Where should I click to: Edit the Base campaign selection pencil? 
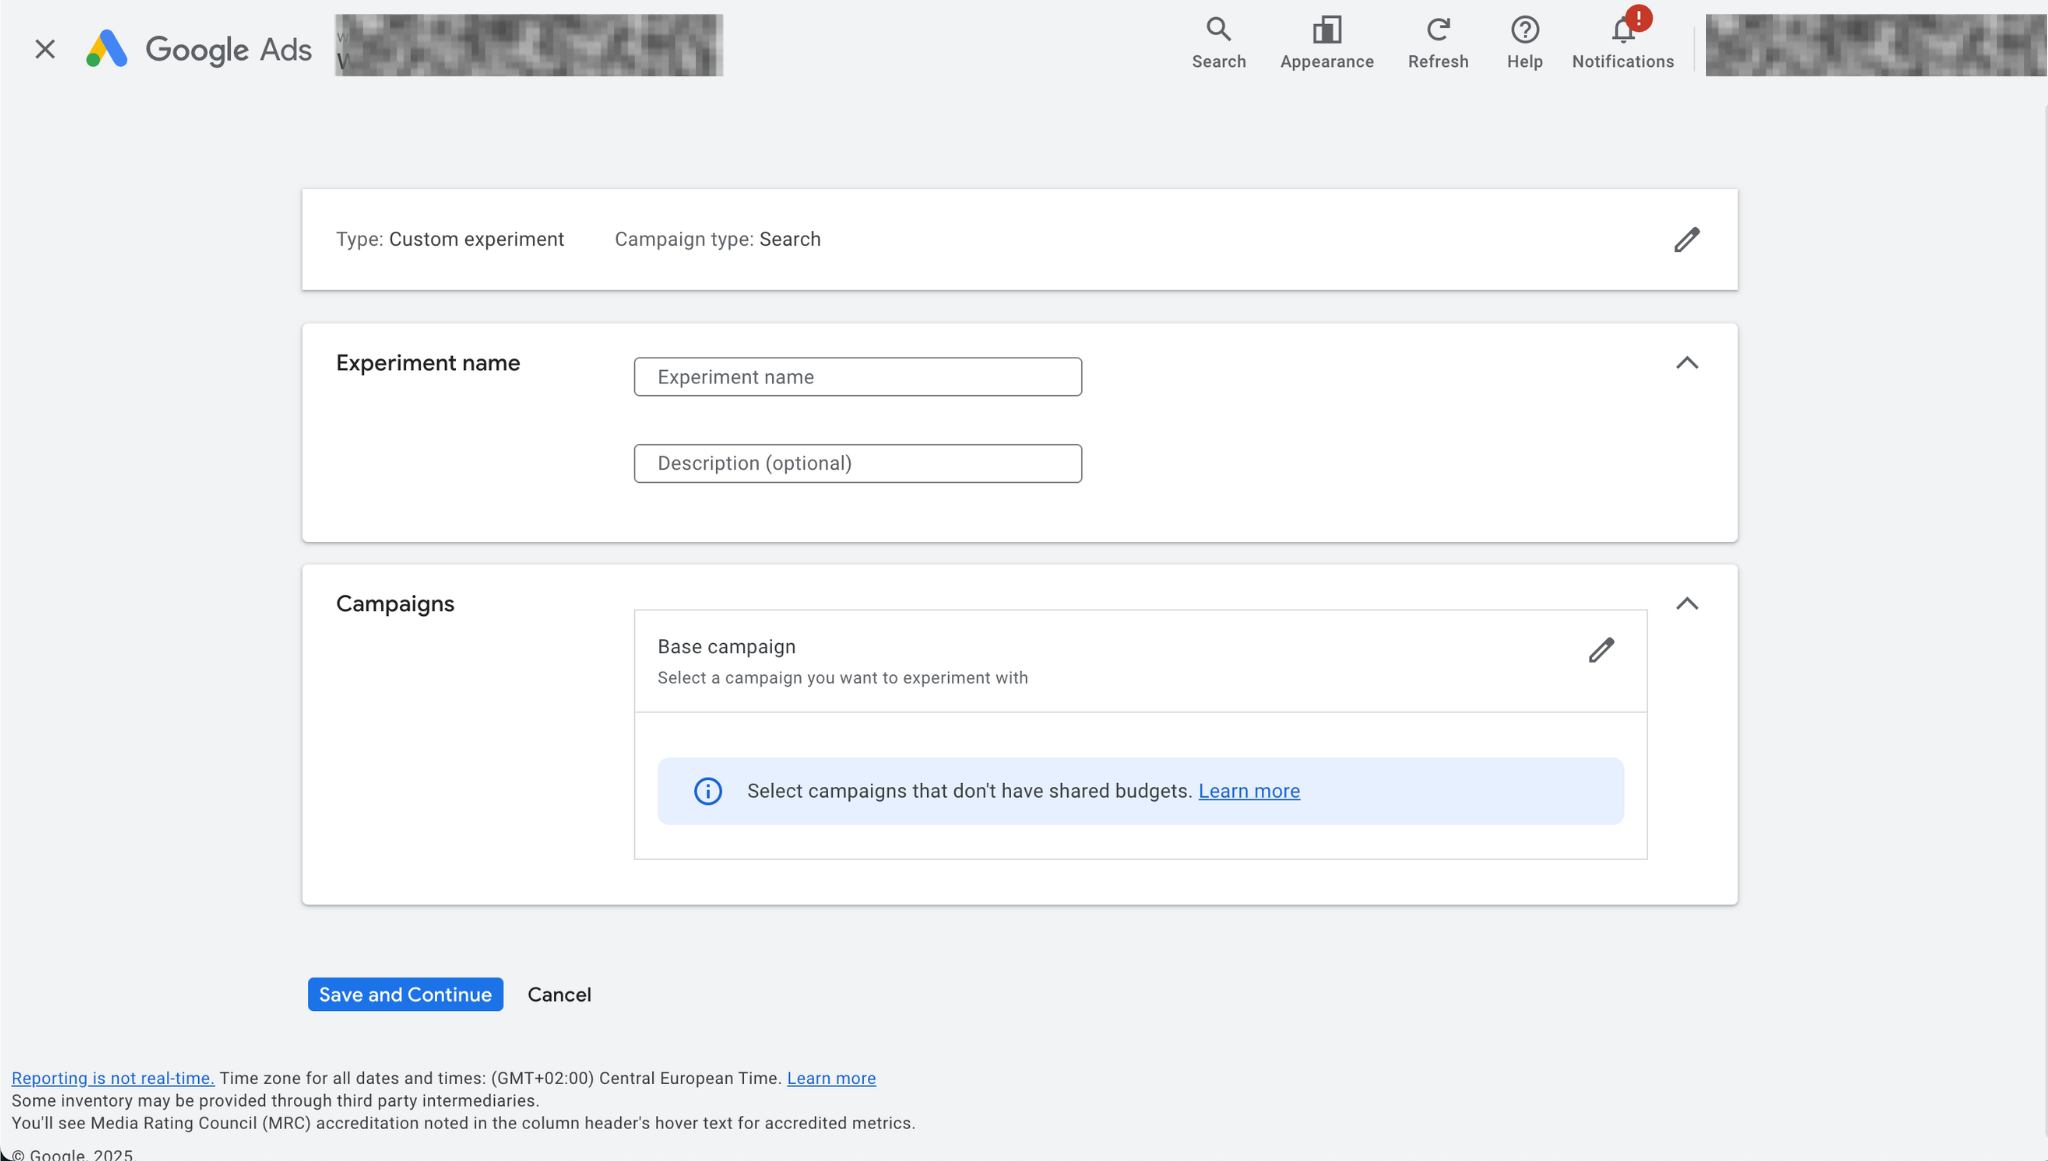pyautogui.click(x=1601, y=651)
